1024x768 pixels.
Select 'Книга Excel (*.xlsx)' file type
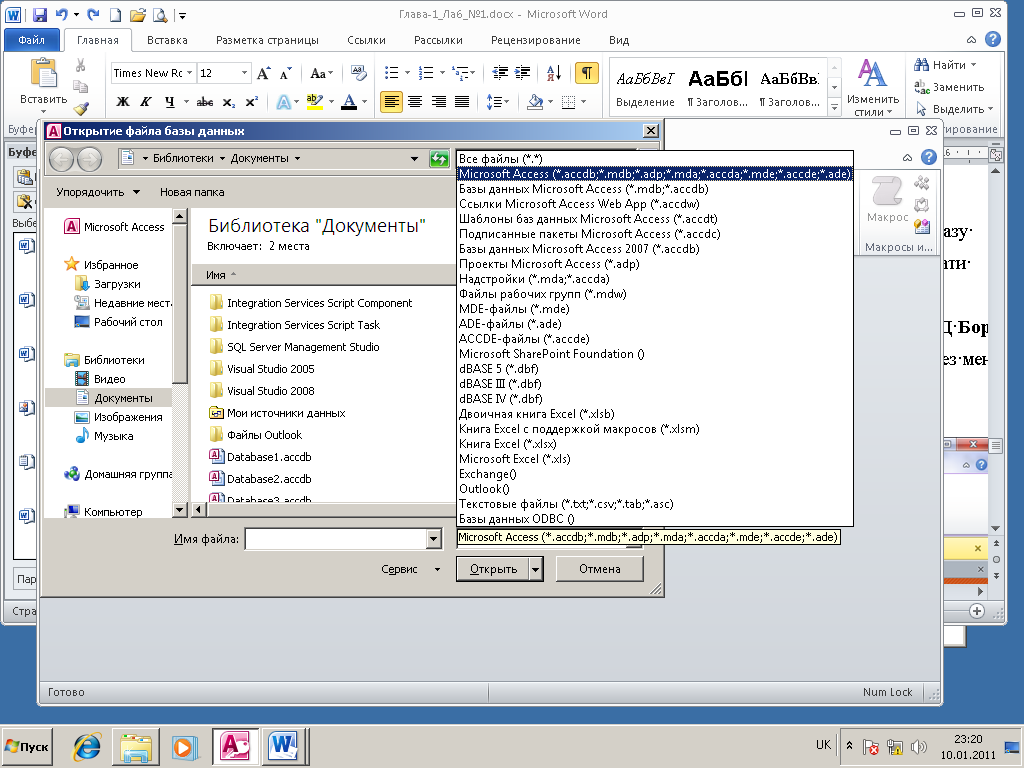coord(654,444)
